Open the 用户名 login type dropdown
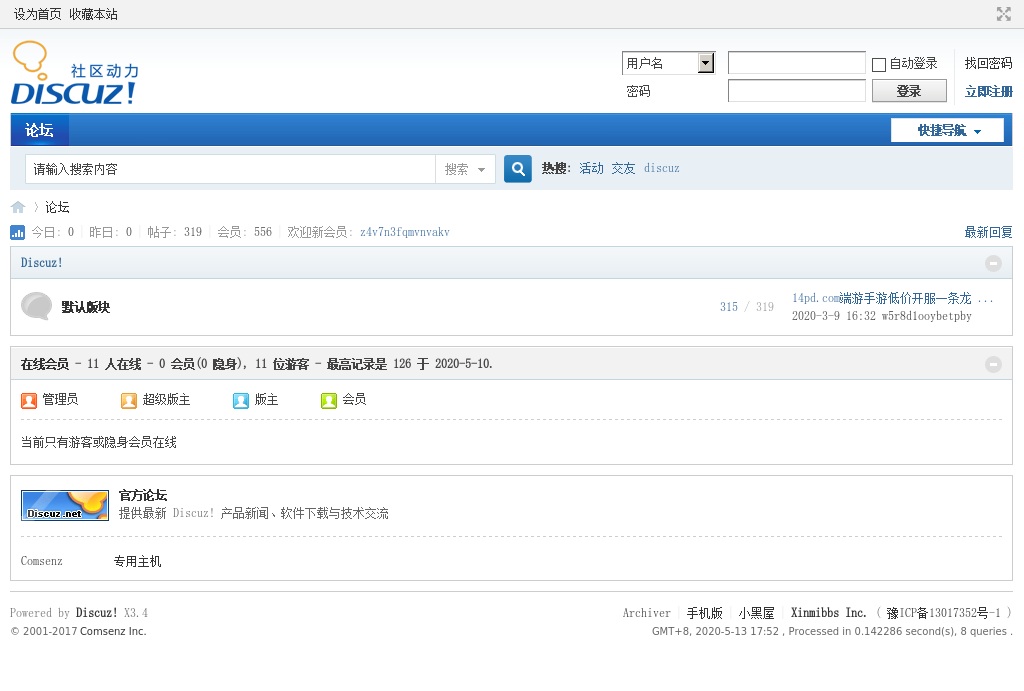The height and width of the screenshot is (691, 1024). point(706,63)
